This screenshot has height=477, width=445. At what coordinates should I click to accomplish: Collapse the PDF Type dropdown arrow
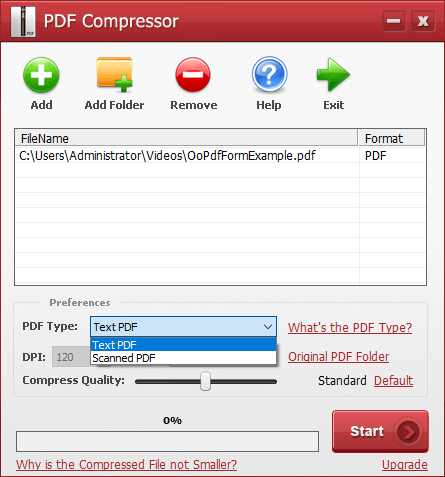[x=268, y=327]
